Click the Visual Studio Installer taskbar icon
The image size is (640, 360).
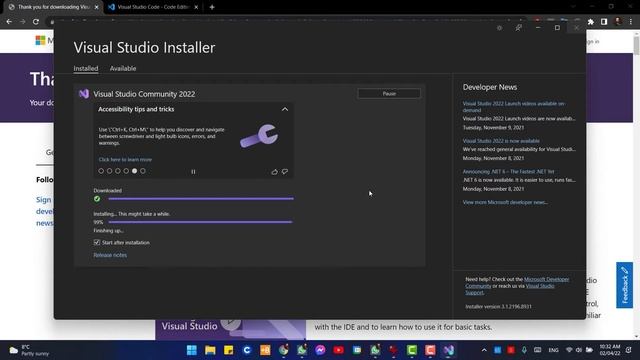click(x=449, y=350)
